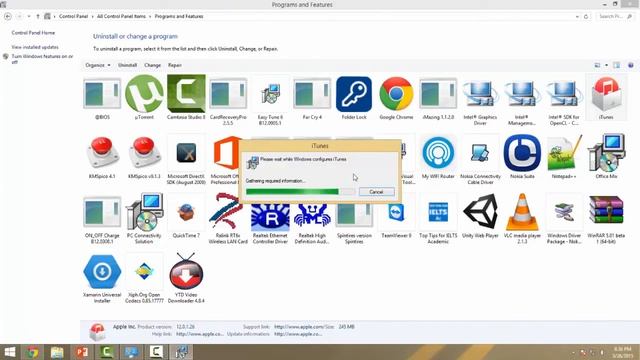Select the Camtasia Studio 8 icon
This screenshot has width=640, height=360.
[186, 94]
